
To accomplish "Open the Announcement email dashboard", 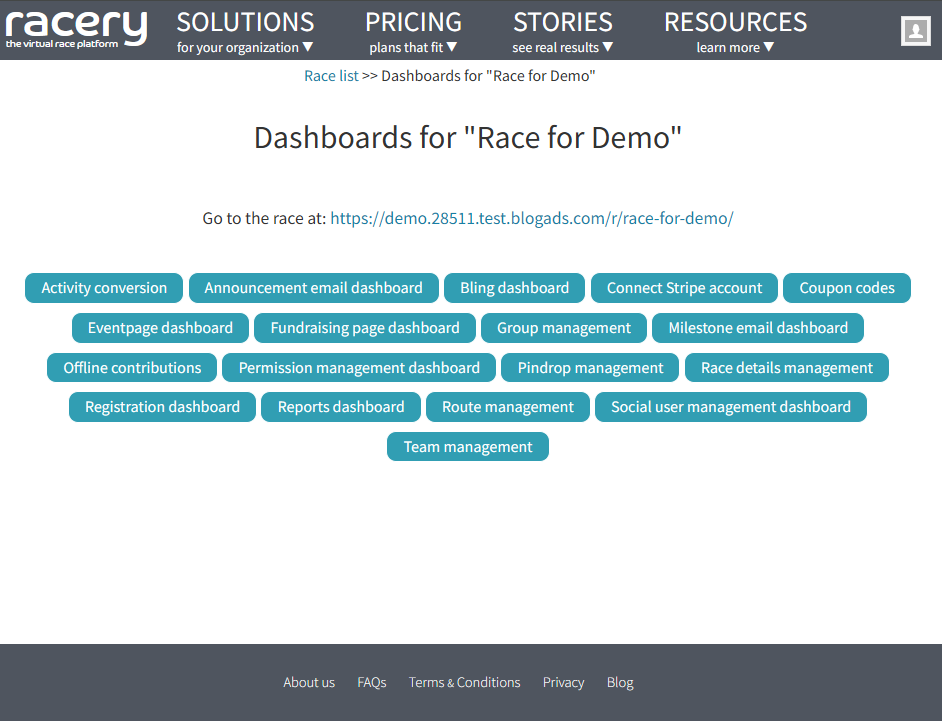I will coord(313,287).
